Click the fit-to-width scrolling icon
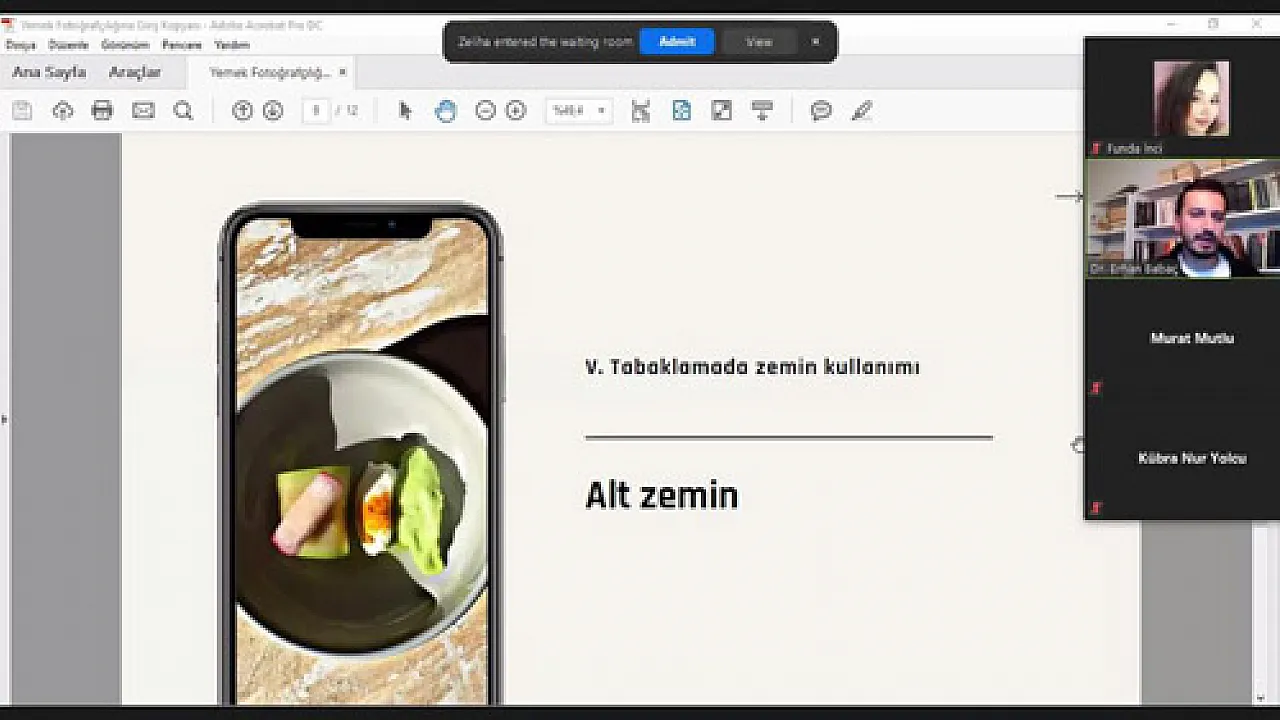Viewport: 1280px width, 720px height. [x=641, y=111]
